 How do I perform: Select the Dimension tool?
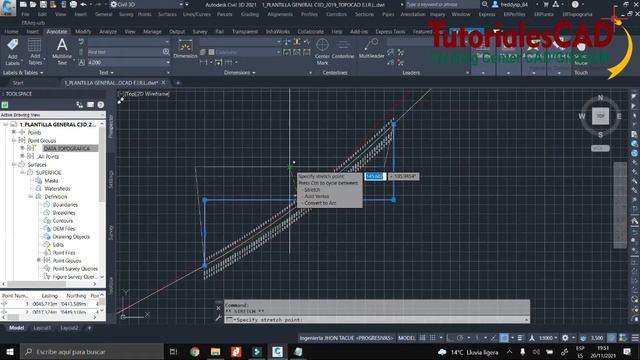coord(185,49)
